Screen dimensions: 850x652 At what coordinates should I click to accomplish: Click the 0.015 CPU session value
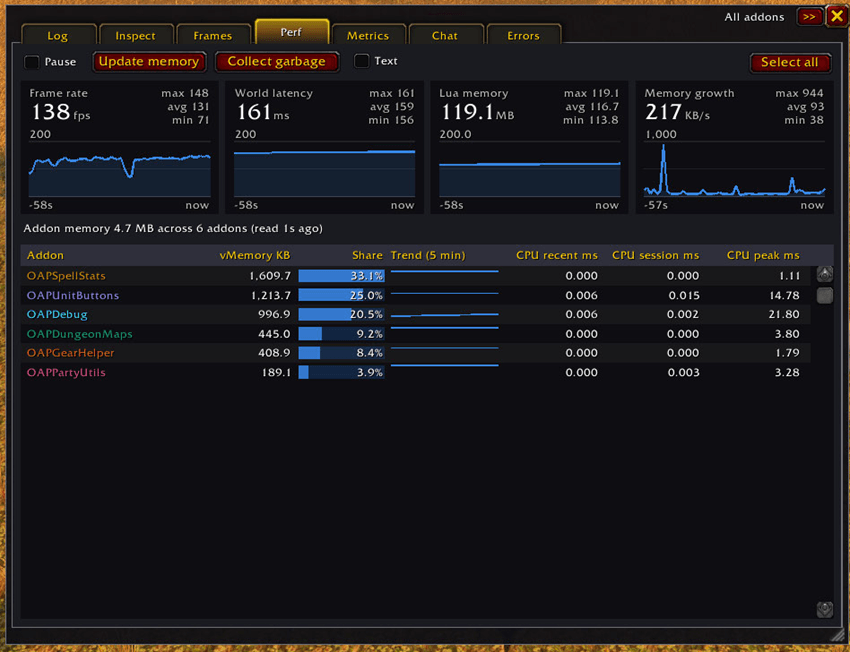click(683, 295)
